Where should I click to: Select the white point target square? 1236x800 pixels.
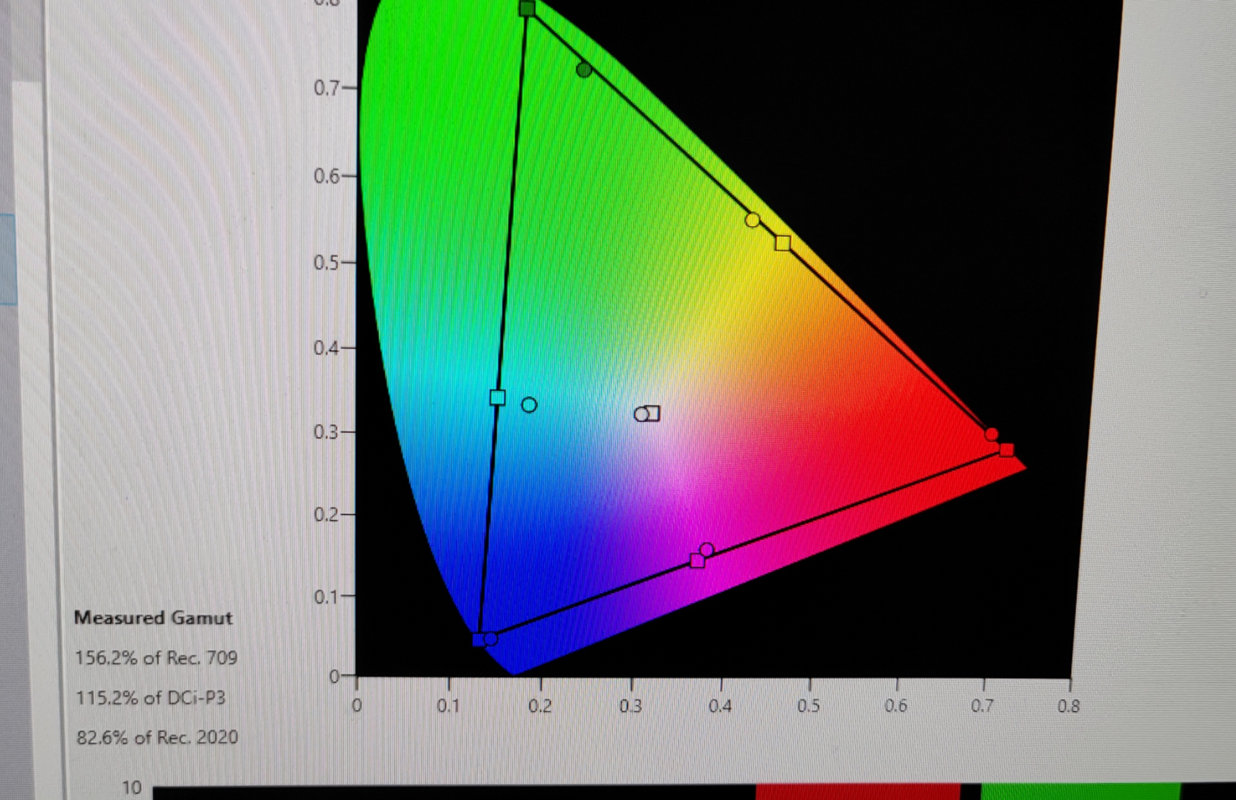pos(653,413)
